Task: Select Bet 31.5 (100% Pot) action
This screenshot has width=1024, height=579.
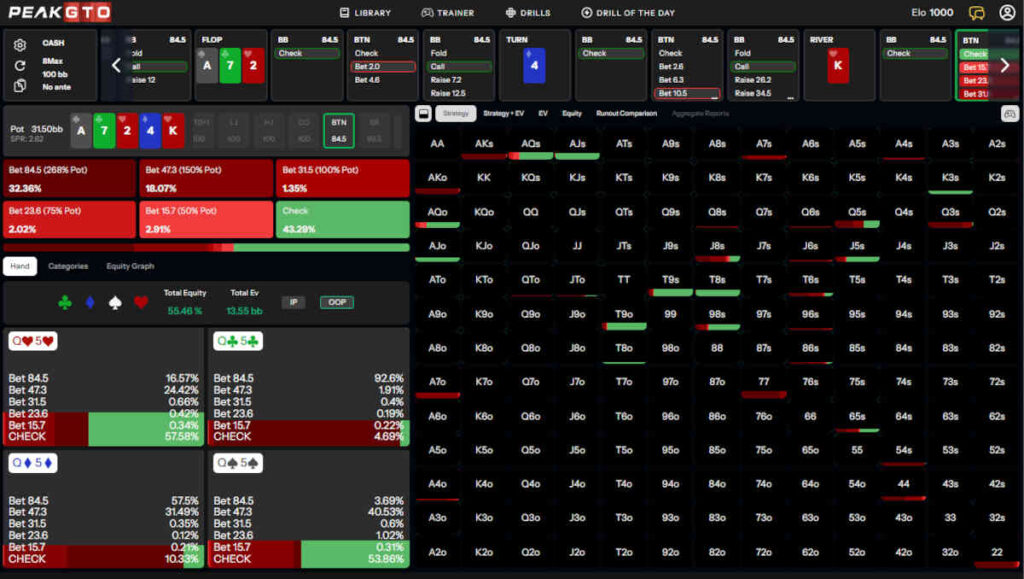Action: [x=343, y=178]
